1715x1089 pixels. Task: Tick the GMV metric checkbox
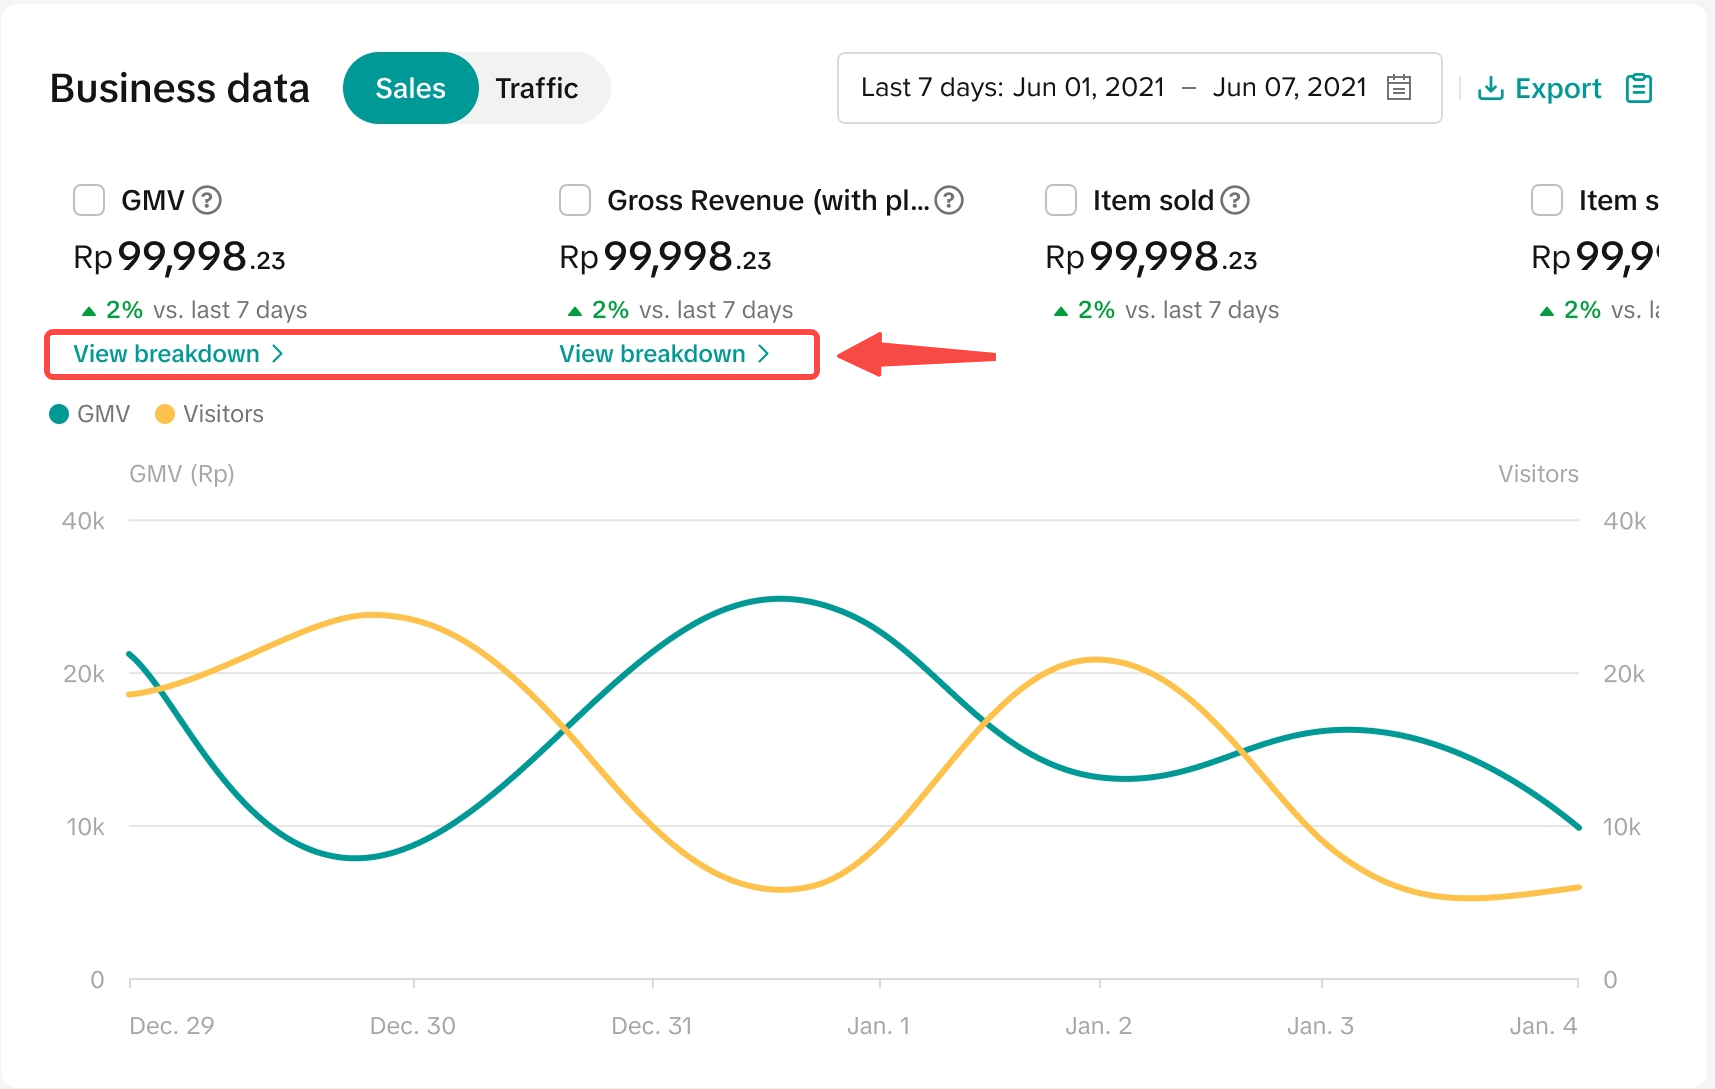coord(89,200)
